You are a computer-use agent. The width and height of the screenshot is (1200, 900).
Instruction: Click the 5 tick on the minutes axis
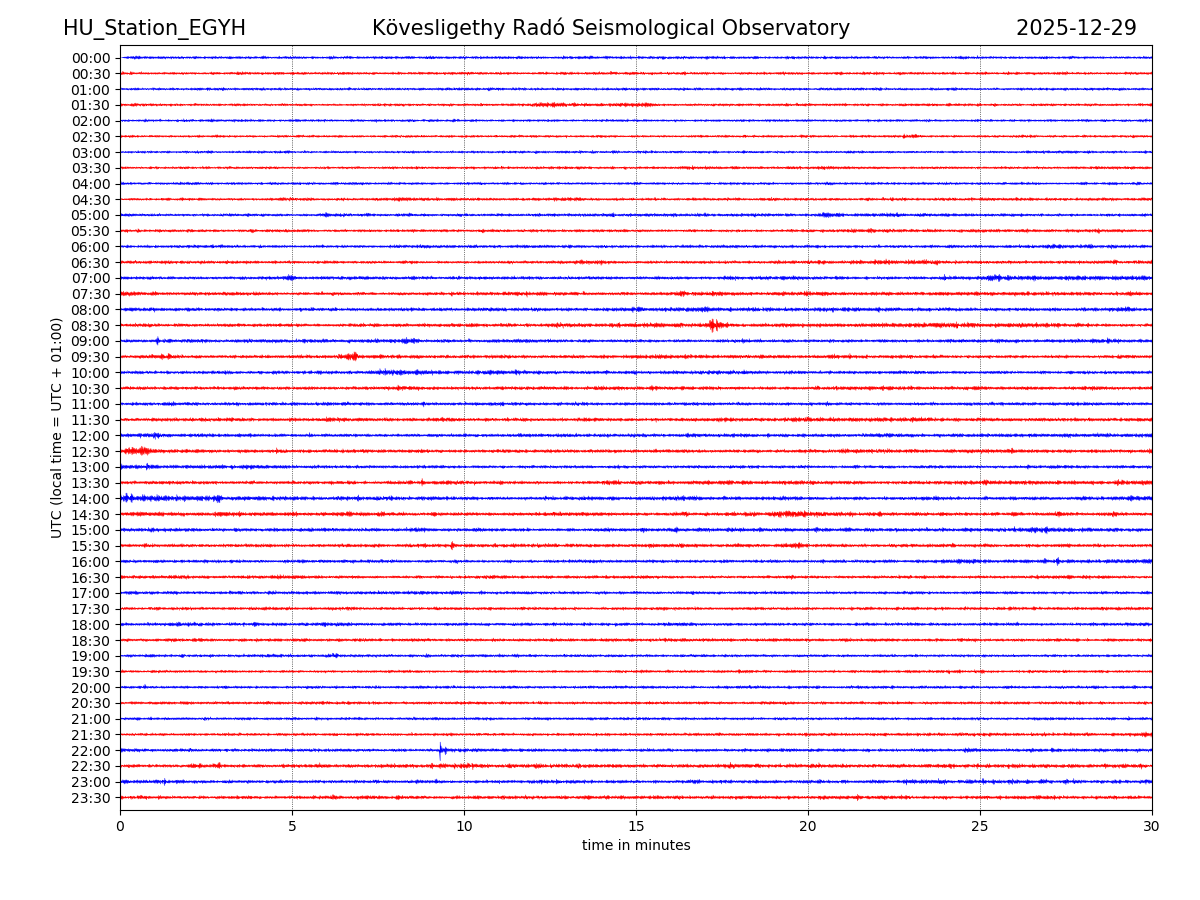(292, 826)
